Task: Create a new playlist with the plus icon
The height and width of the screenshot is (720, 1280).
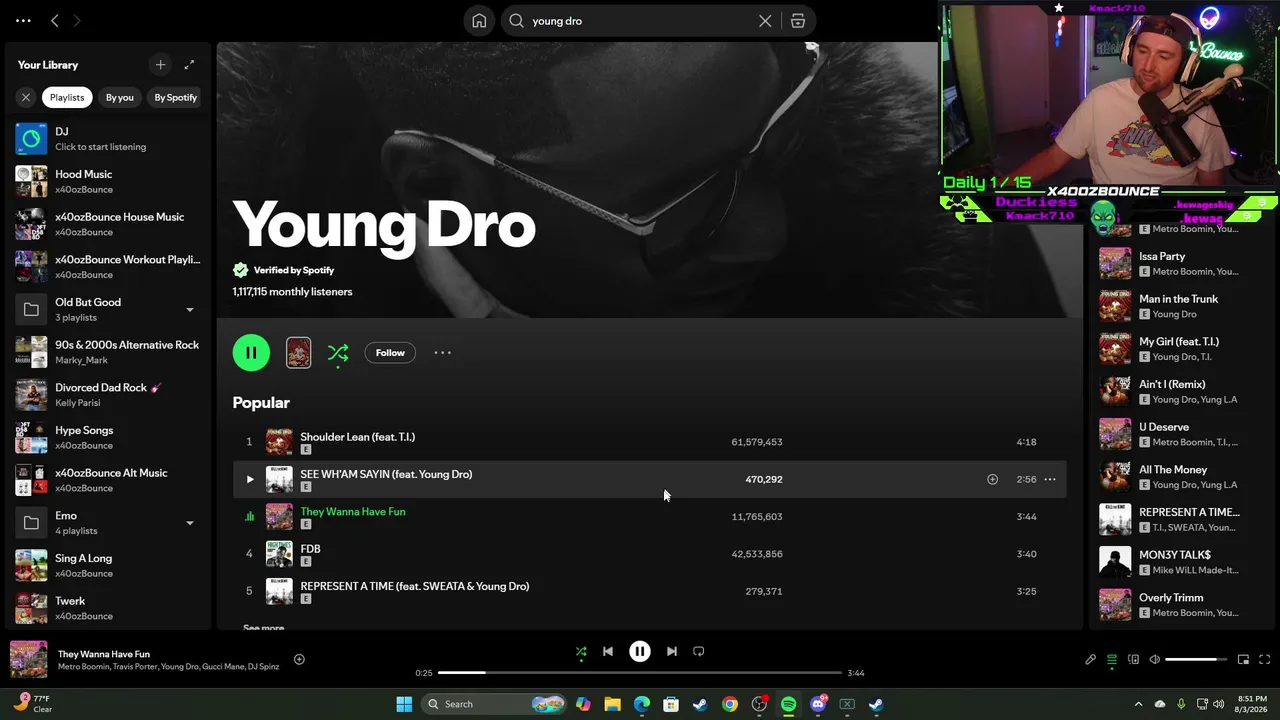Action: (x=160, y=65)
